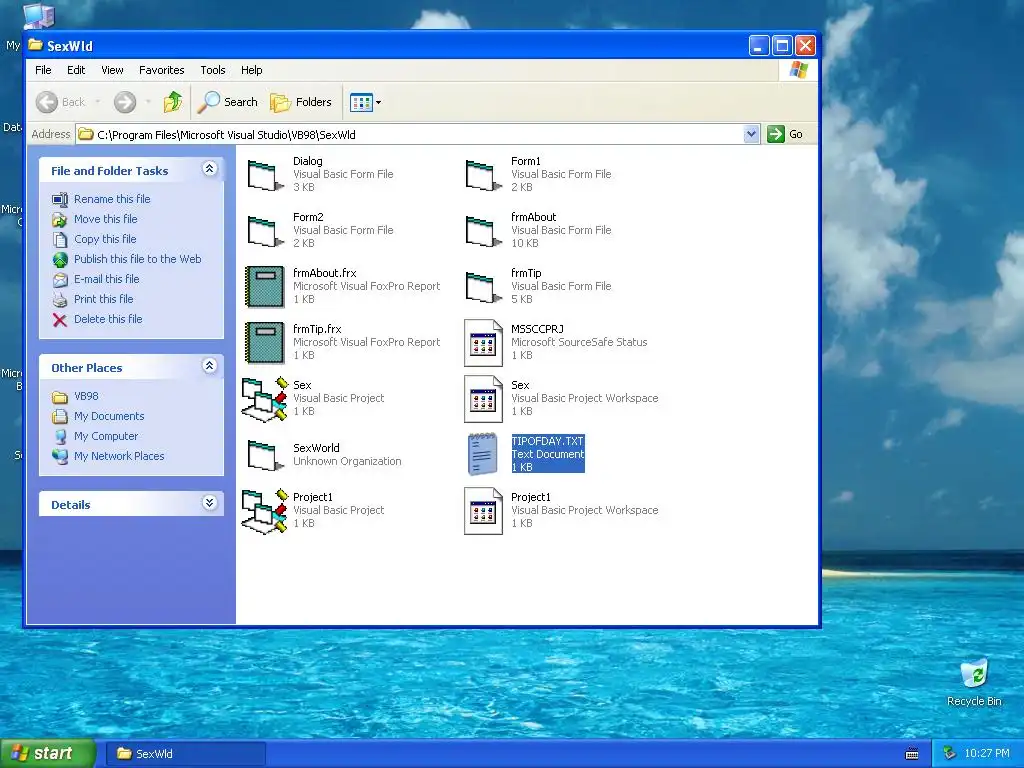
Task: Collapse the File and Folder Tasks panel
Action: click(x=209, y=169)
